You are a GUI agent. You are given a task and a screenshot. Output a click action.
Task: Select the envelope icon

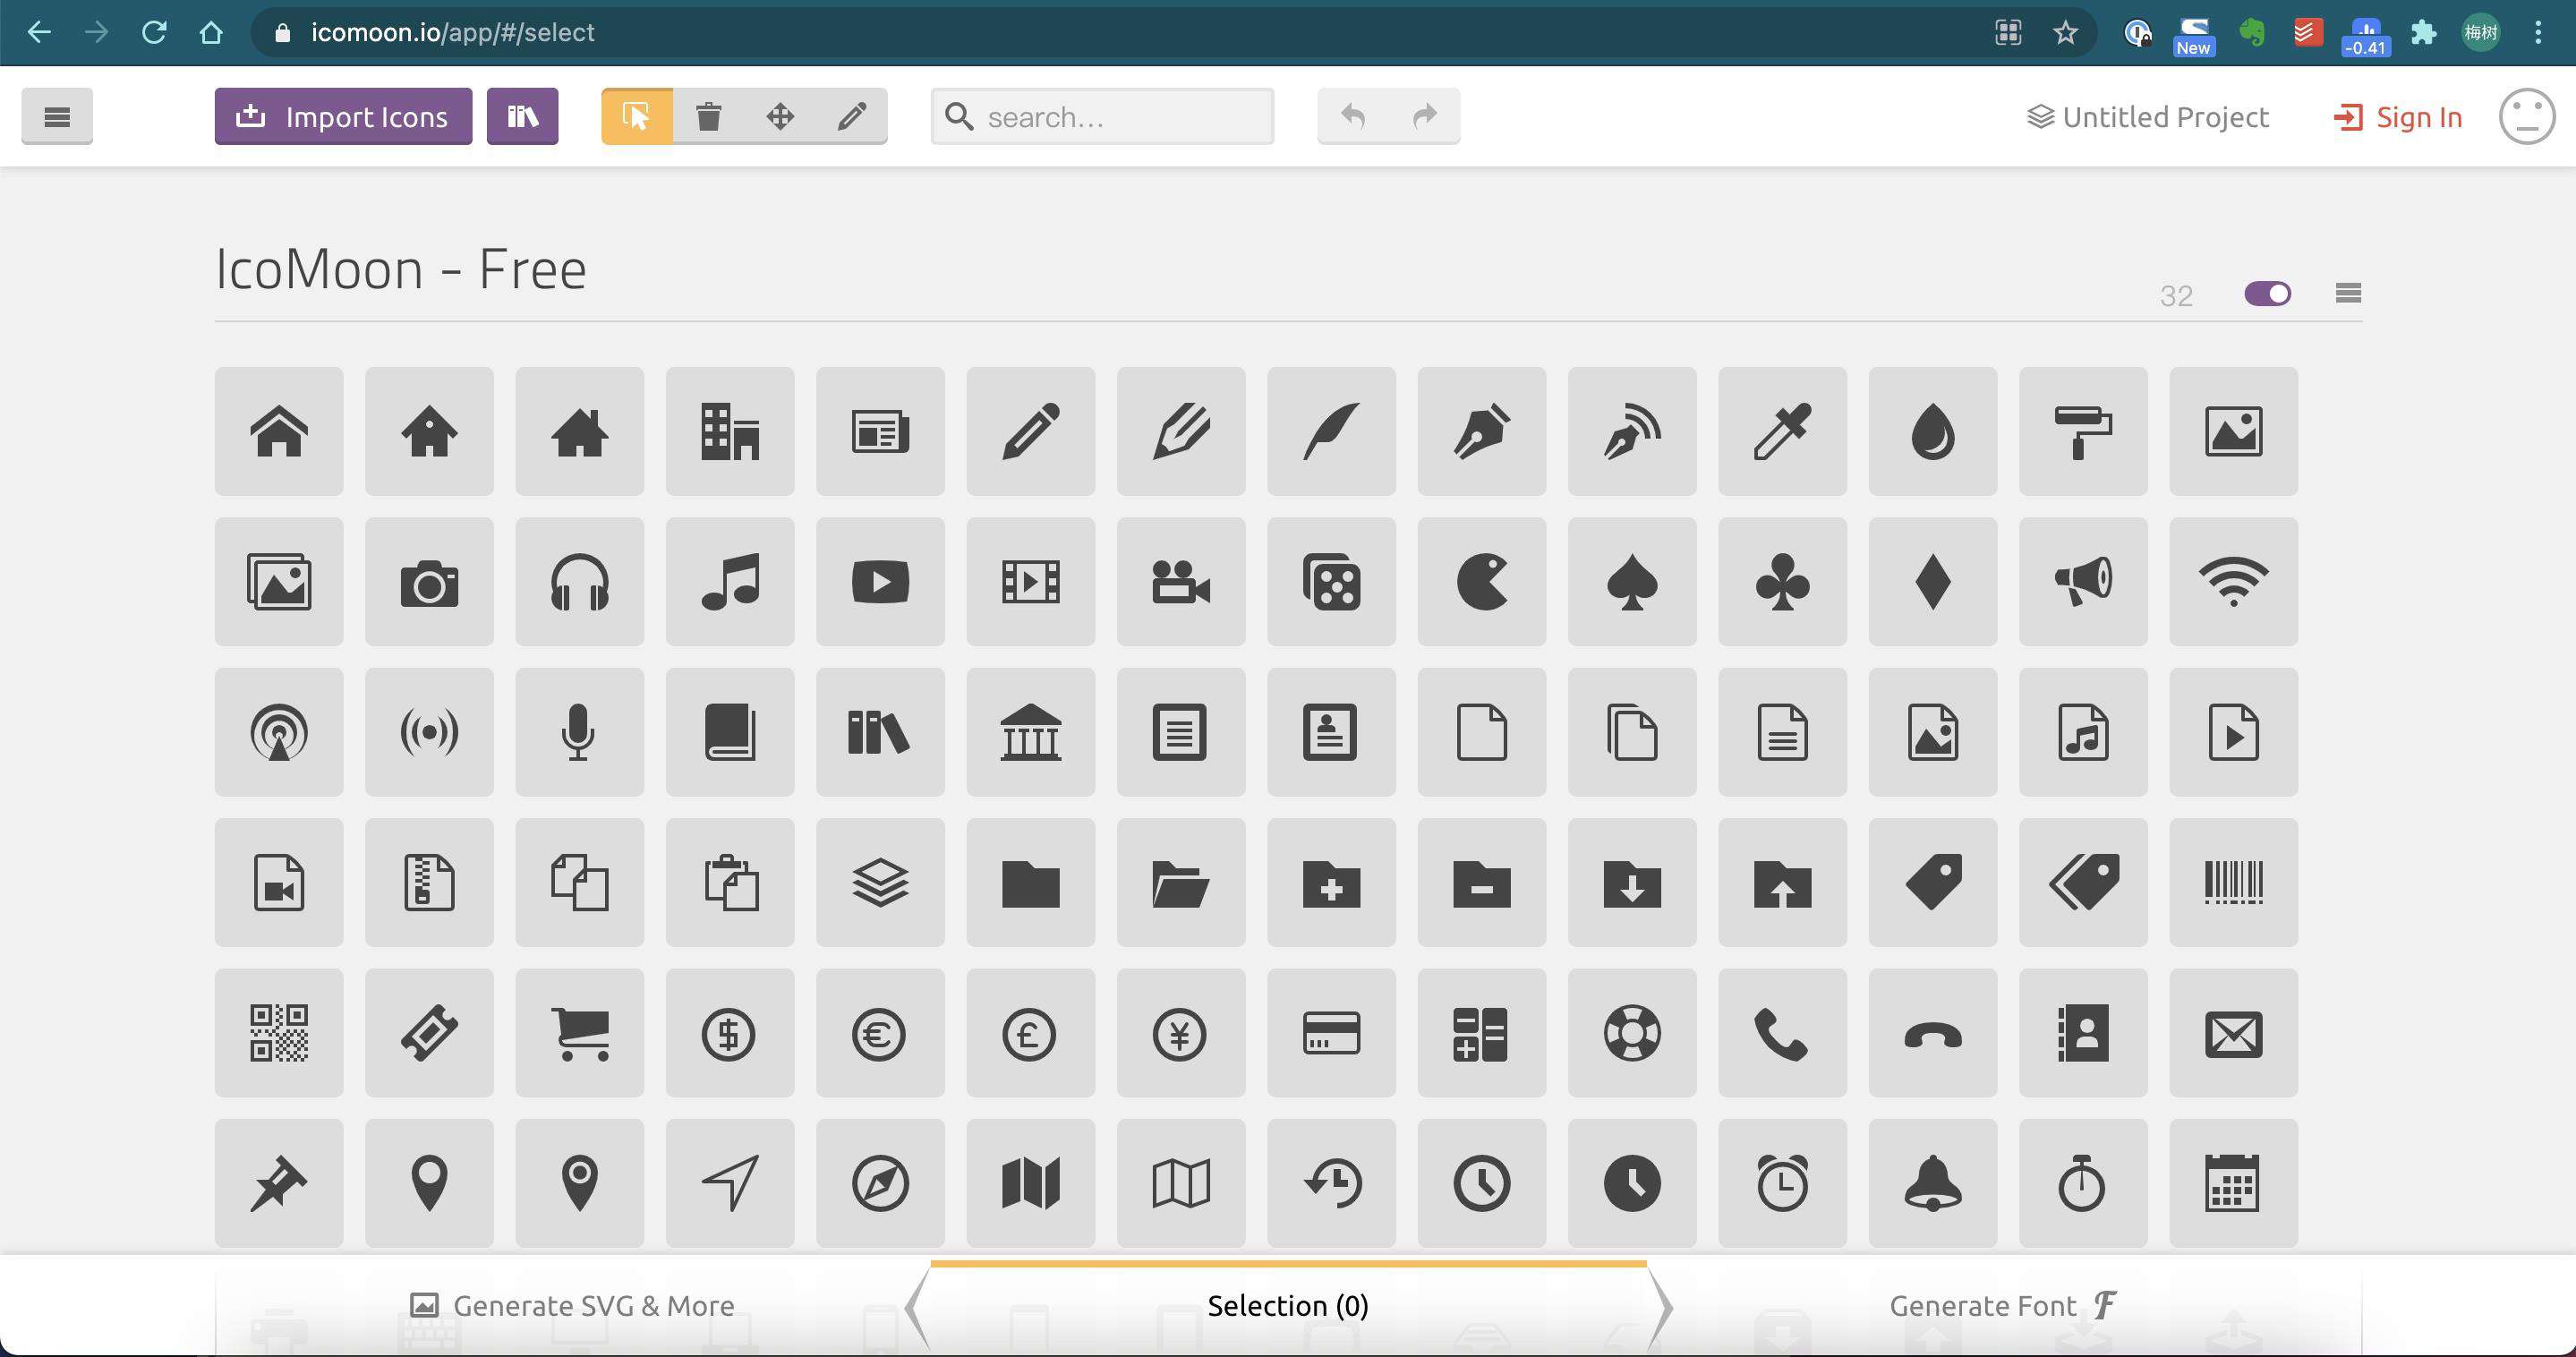coord(2234,1033)
